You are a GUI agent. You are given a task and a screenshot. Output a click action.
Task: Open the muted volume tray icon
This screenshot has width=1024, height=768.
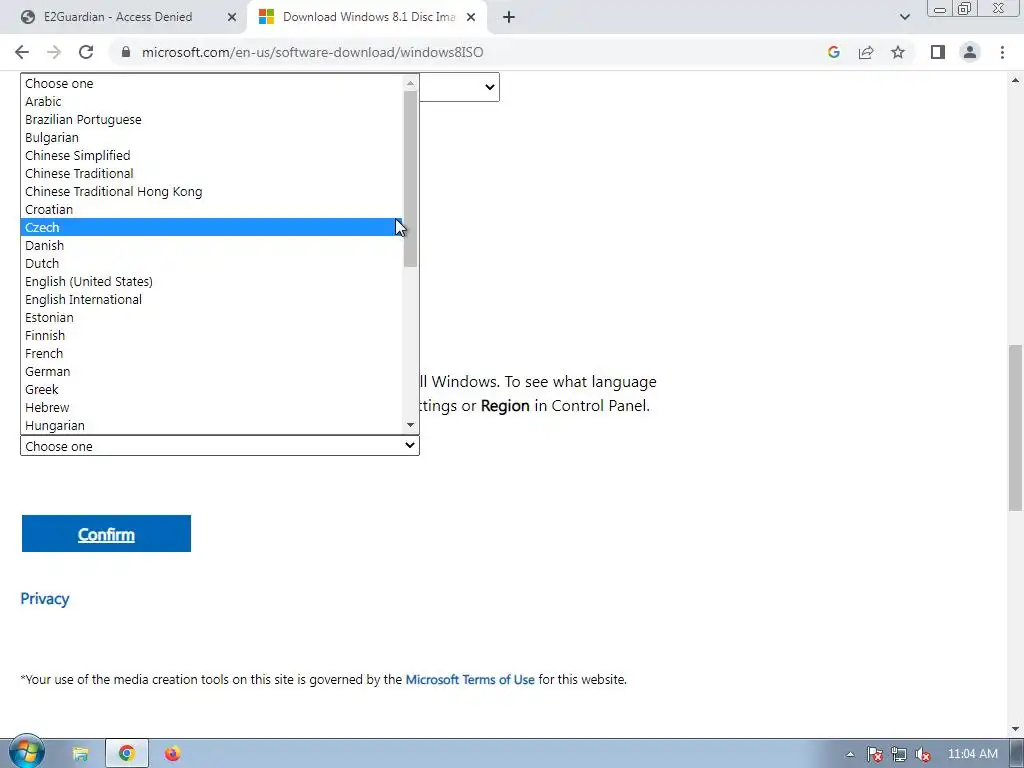click(x=923, y=754)
